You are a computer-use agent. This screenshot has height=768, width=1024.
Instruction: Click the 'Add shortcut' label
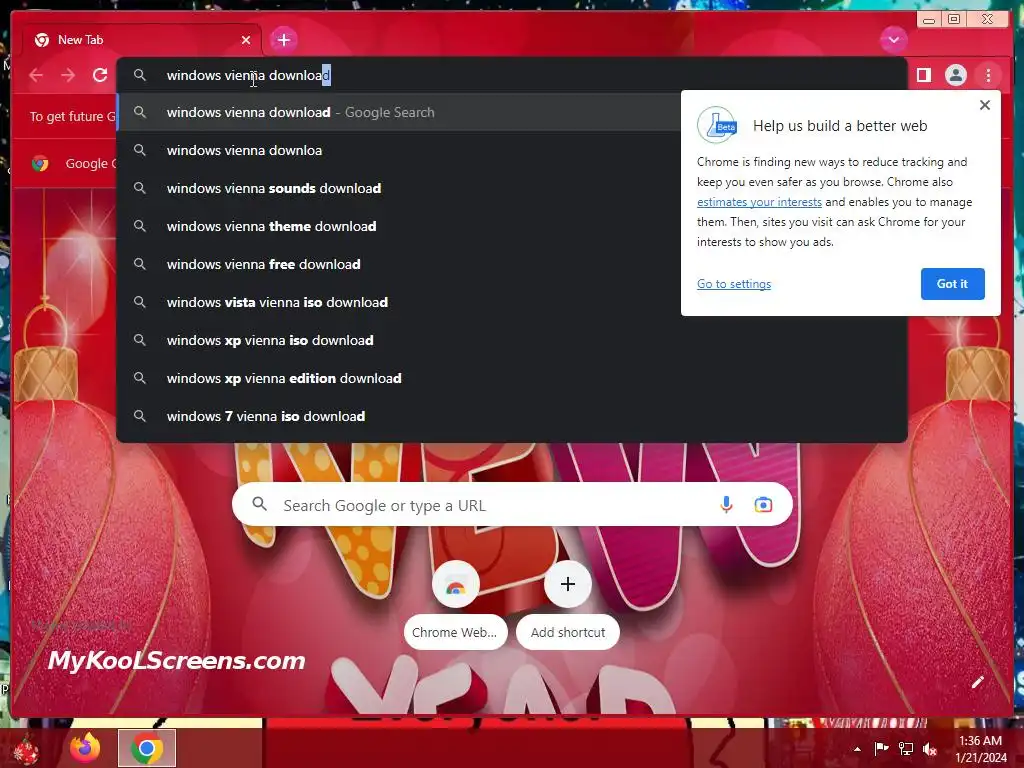coord(568,632)
